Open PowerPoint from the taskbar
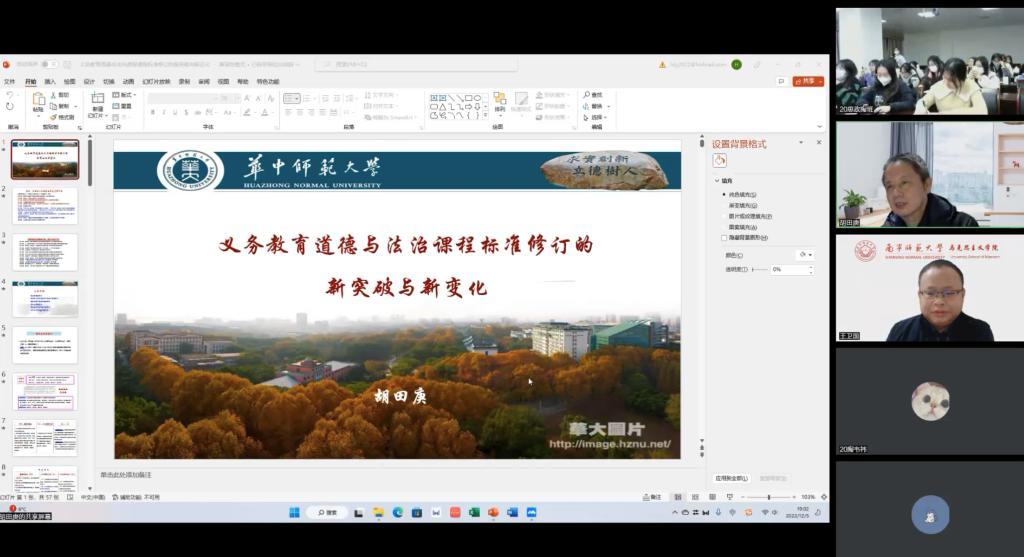Viewport: 1024px width, 557px height. (x=493, y=513)
